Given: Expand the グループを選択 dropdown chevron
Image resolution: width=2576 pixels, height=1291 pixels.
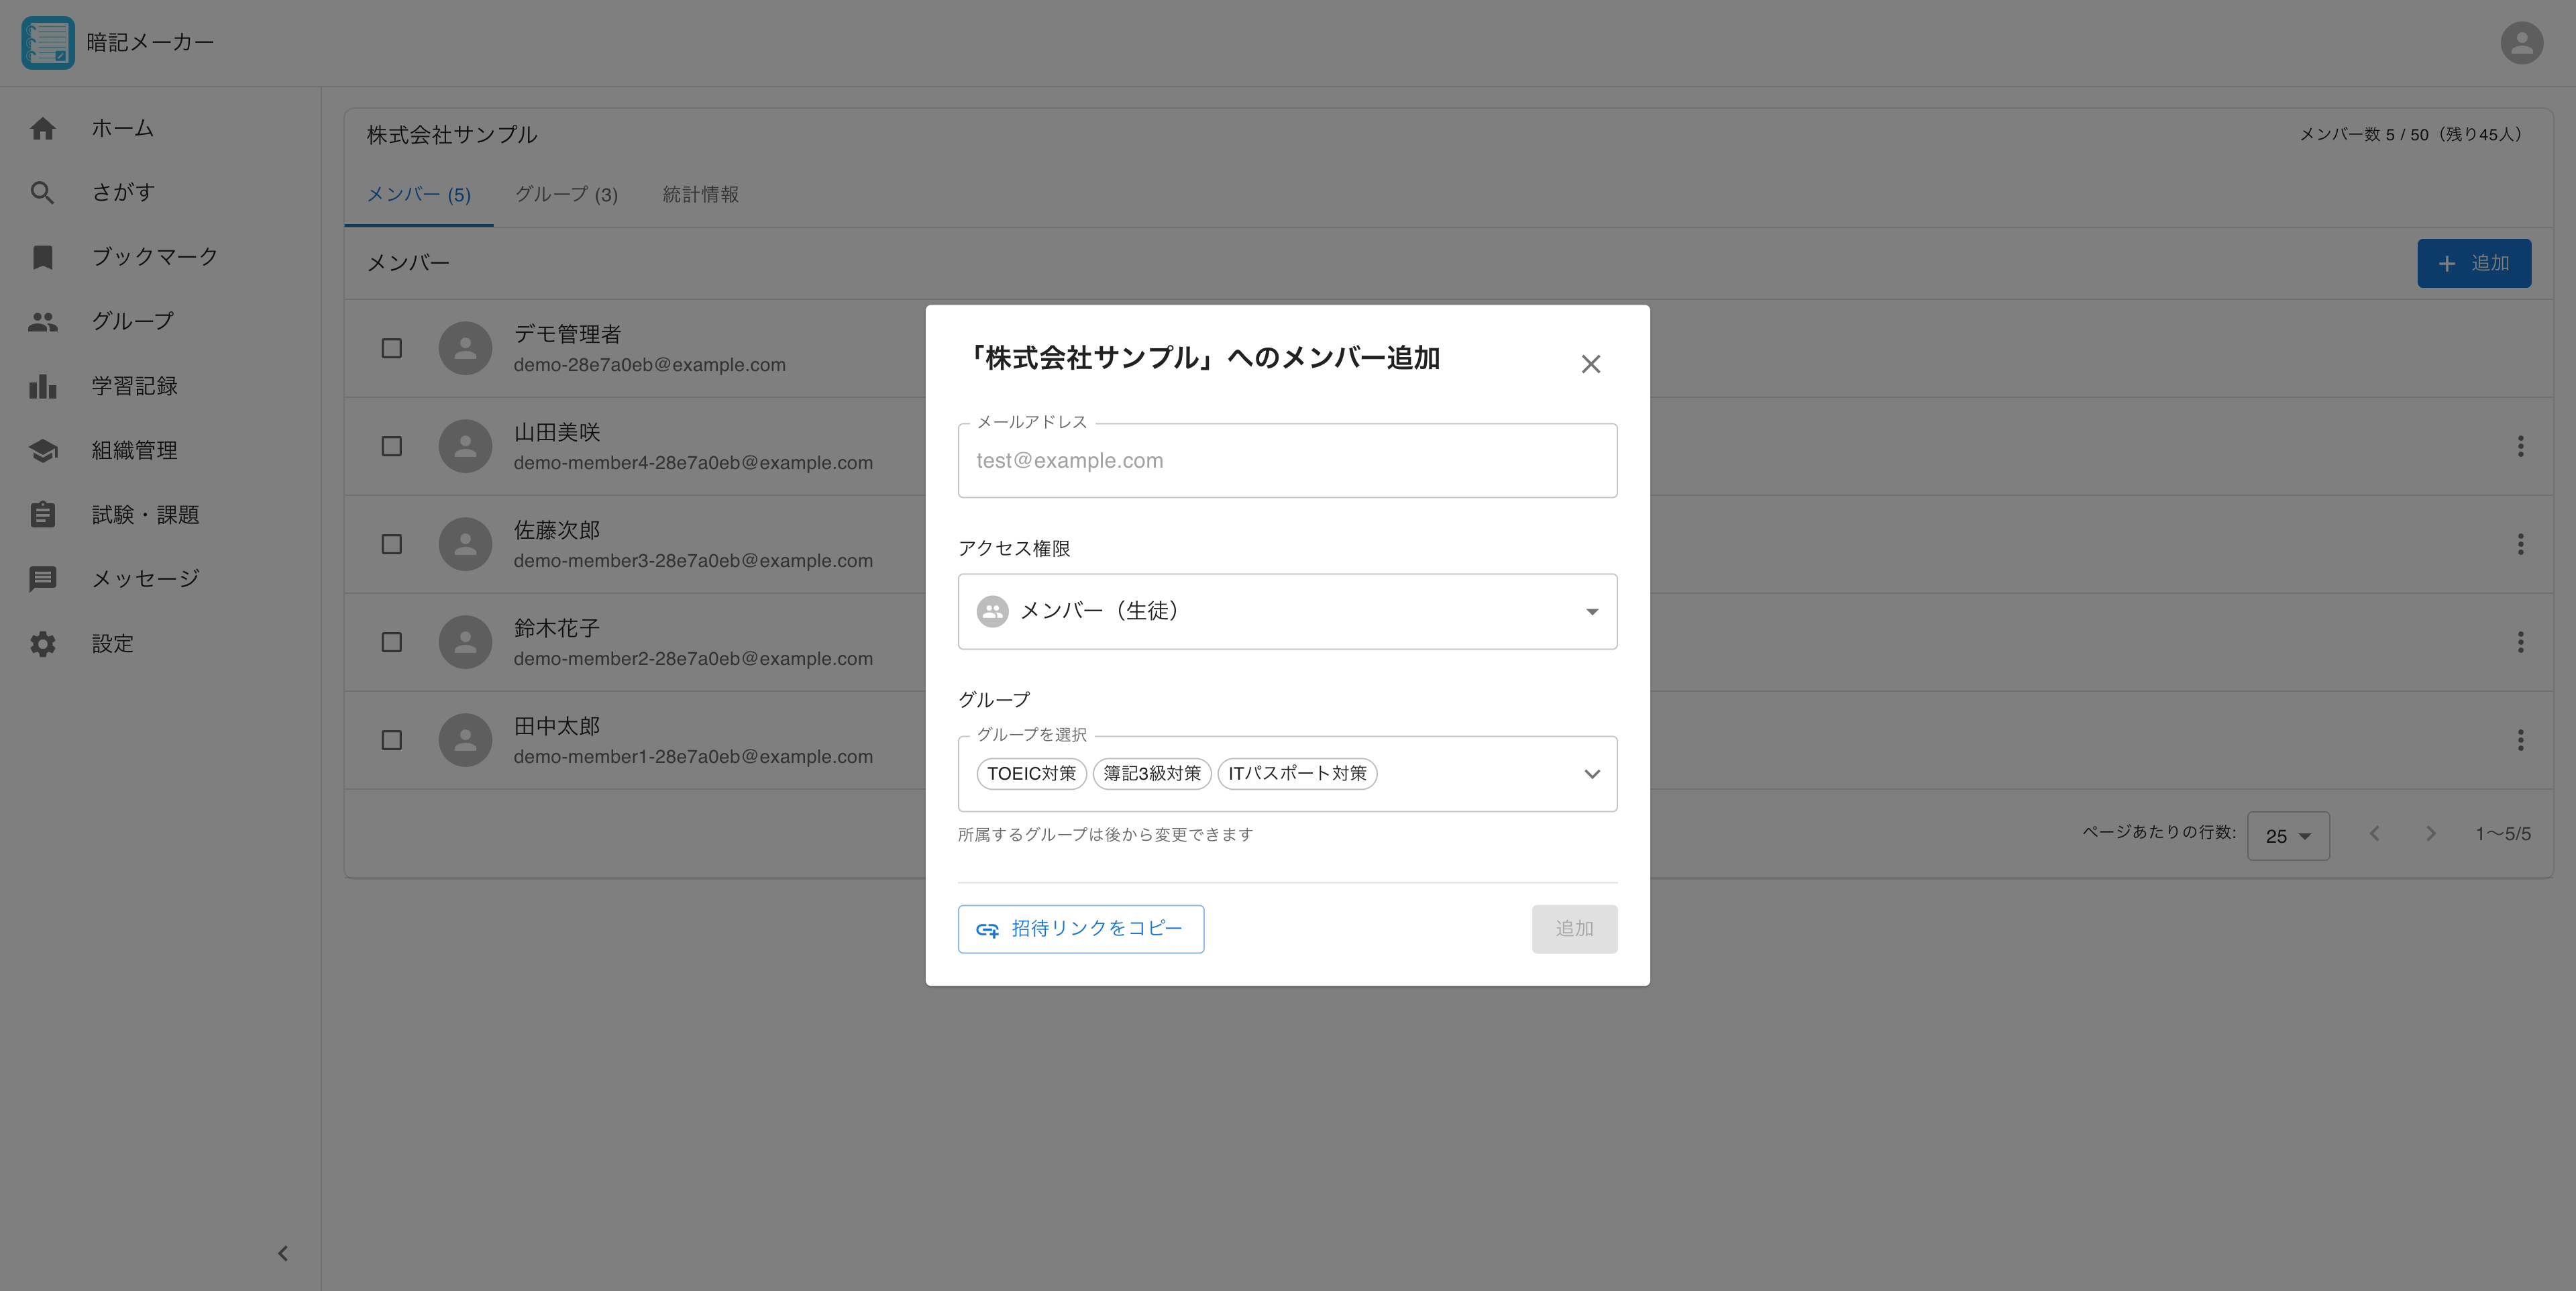Looking at the screenshot, I should click(x=1592, y=774).
